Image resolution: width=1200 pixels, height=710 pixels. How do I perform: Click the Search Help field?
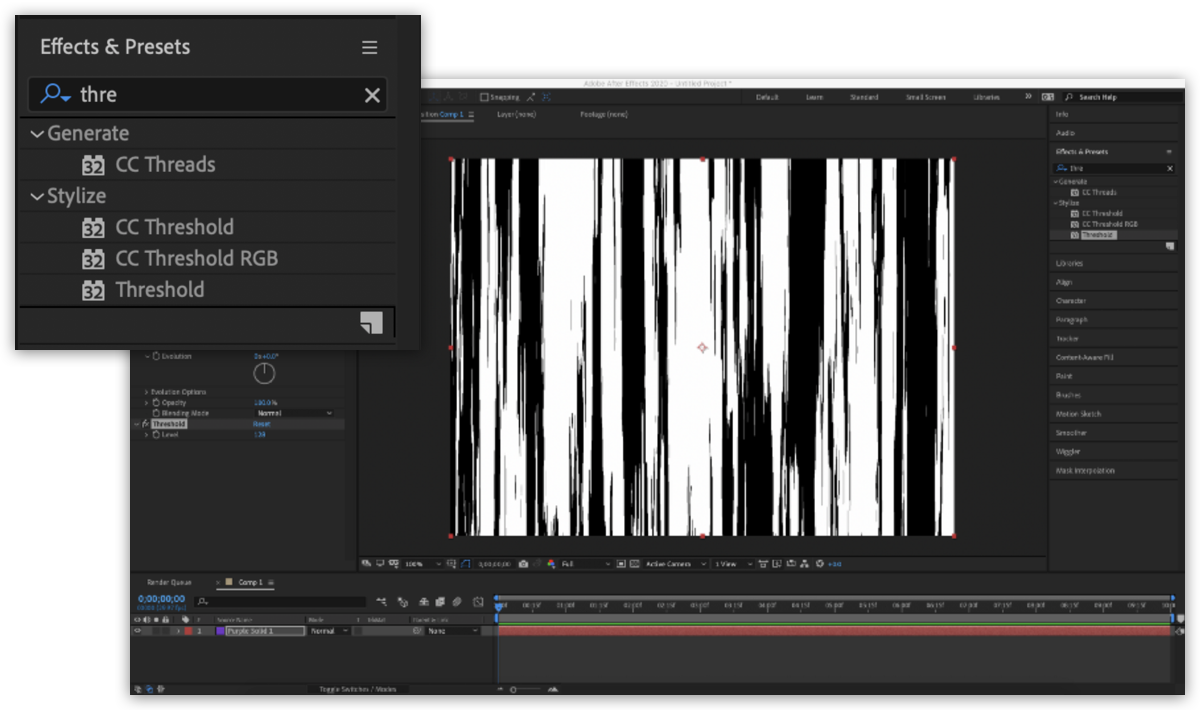click(1122, 97)
